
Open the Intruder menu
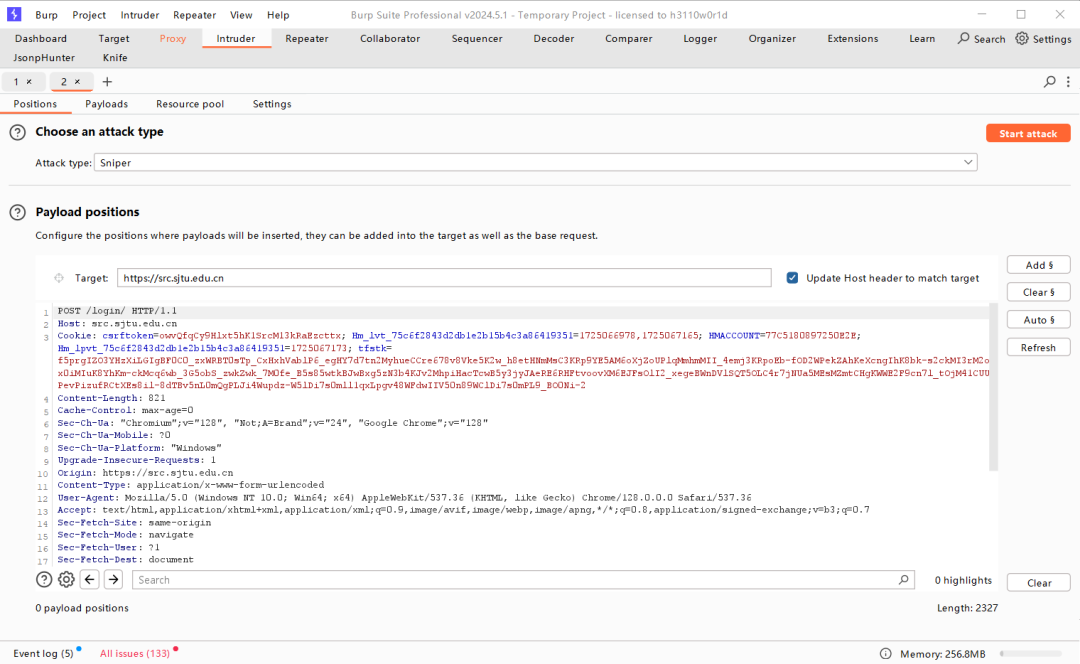coord(140,14)
